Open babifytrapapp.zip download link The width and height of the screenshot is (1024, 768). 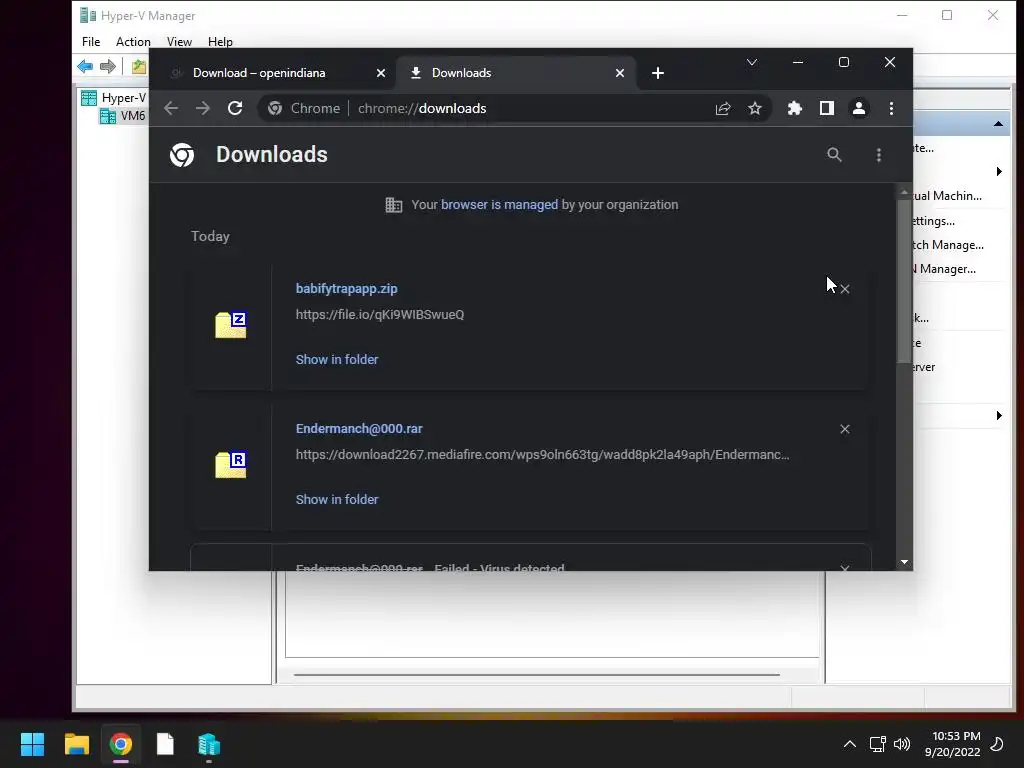(346, 289)
